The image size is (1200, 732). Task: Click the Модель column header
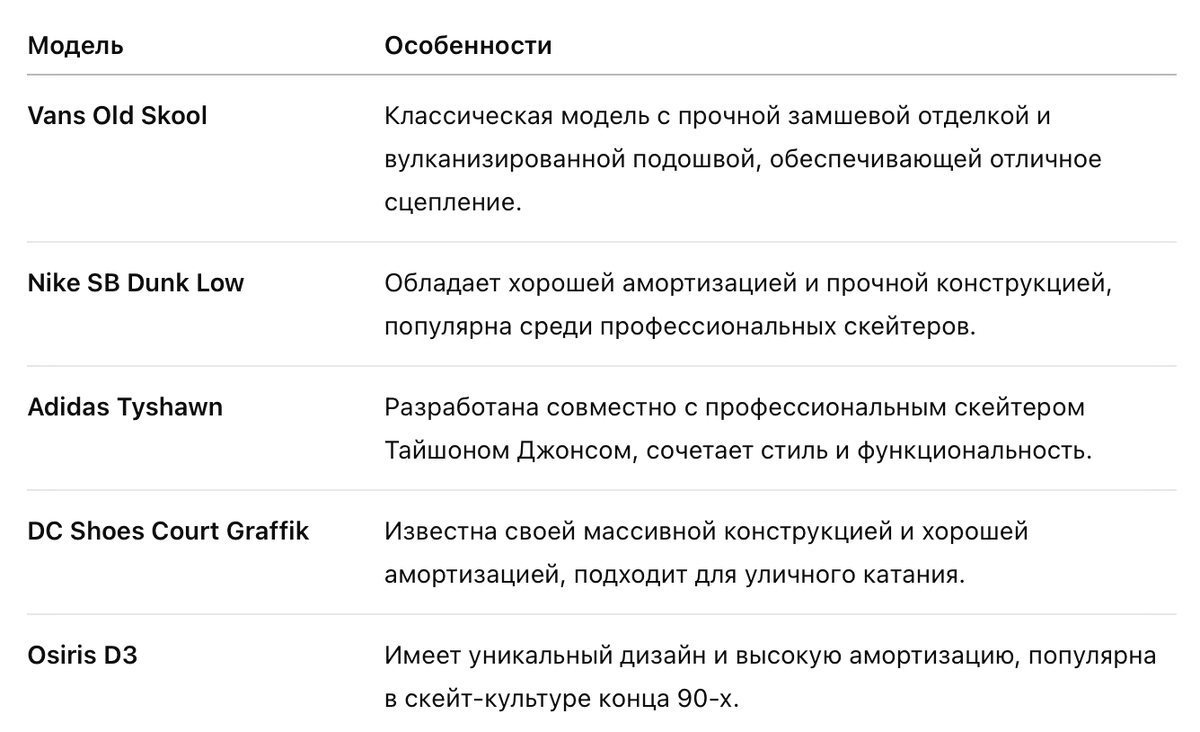coord(76,46)
